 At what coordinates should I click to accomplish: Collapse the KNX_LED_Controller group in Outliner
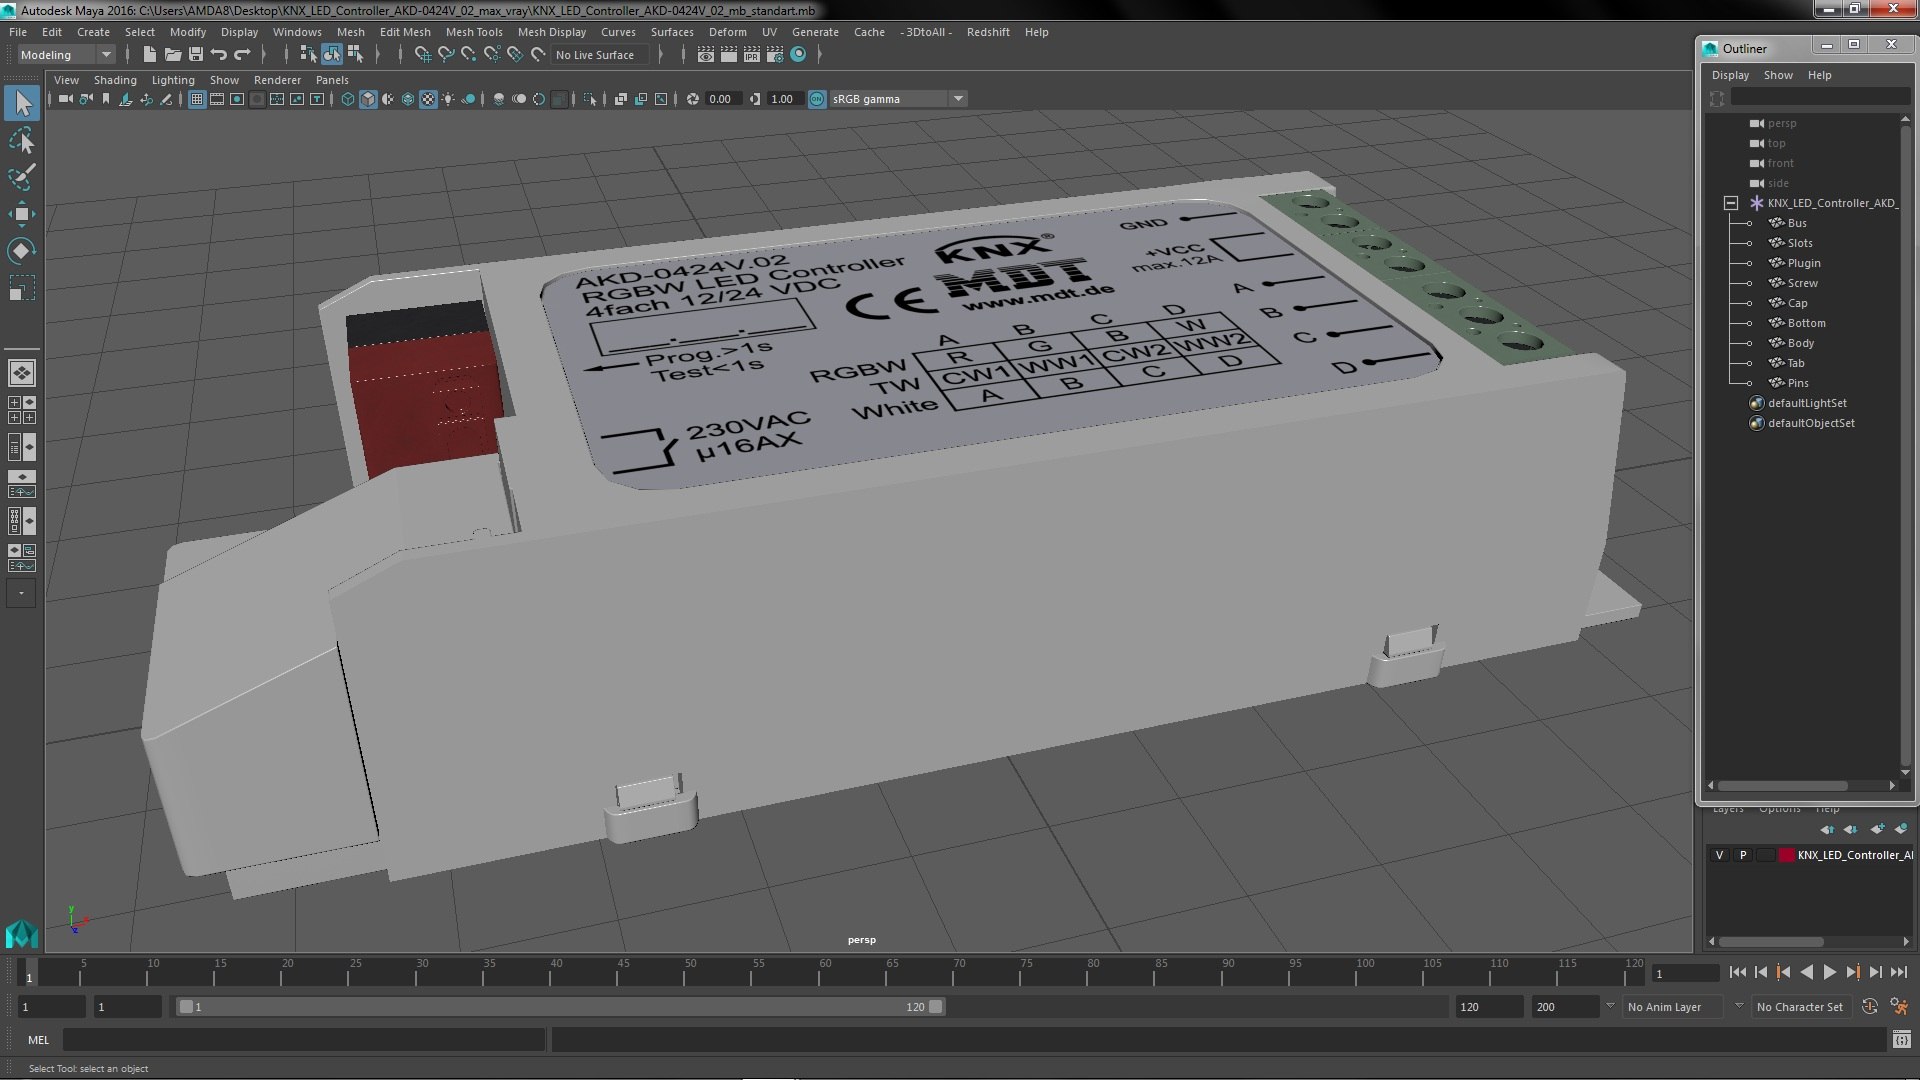point(1731,203)
